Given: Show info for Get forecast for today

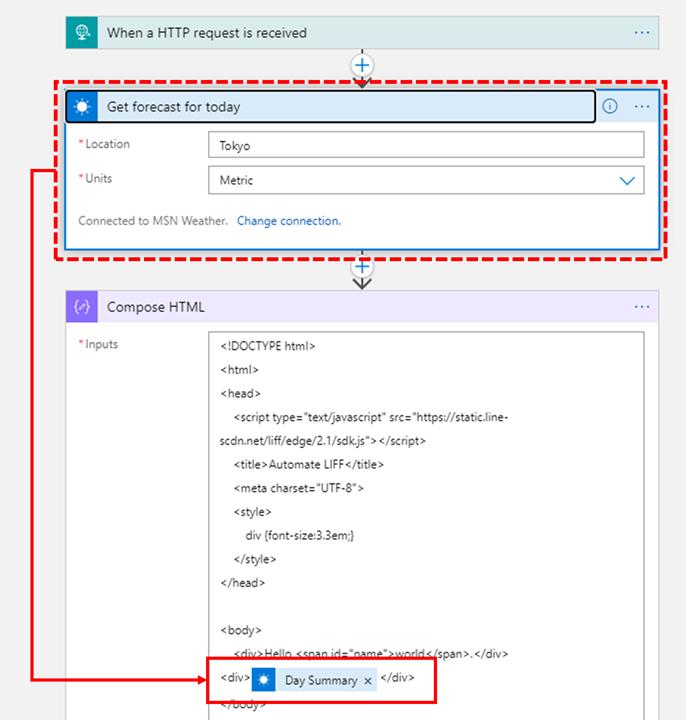Looking at the screenshot, I should point(610,107).
